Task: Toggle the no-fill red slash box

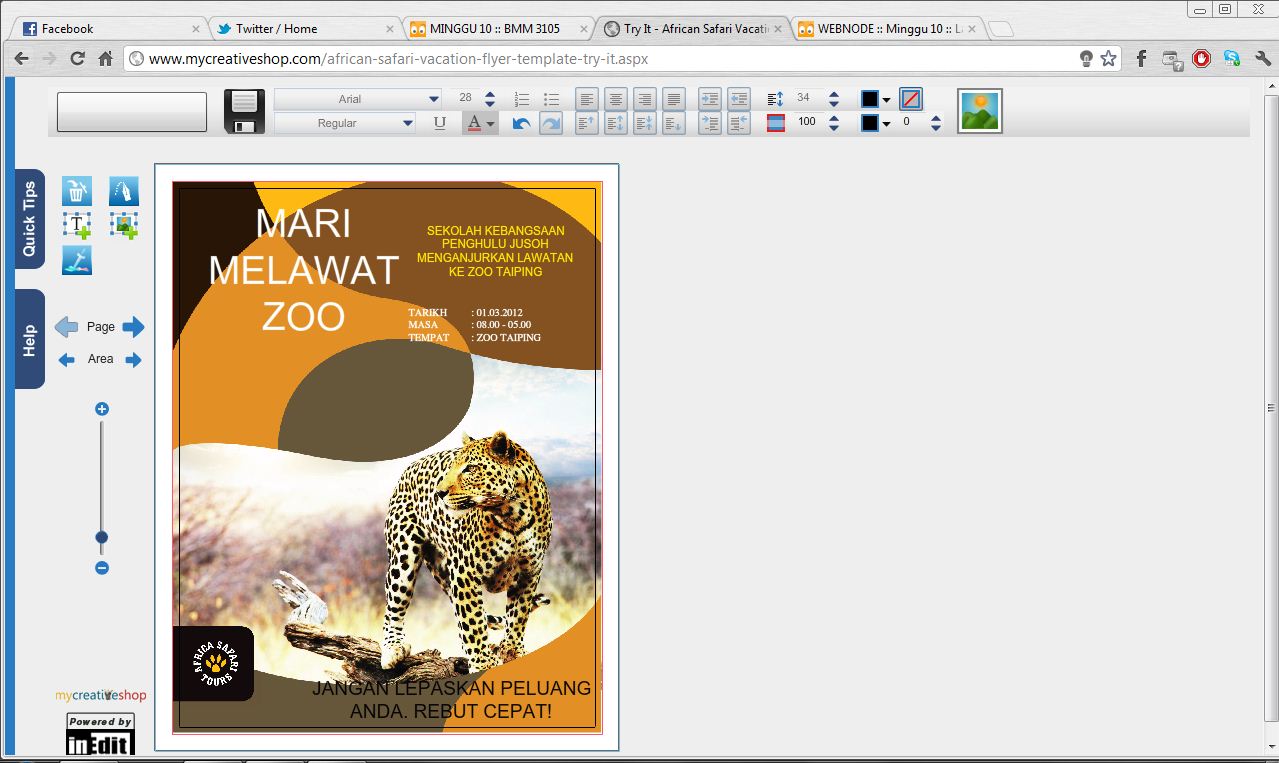Action: pyautogui.click(x=910, y=99)
